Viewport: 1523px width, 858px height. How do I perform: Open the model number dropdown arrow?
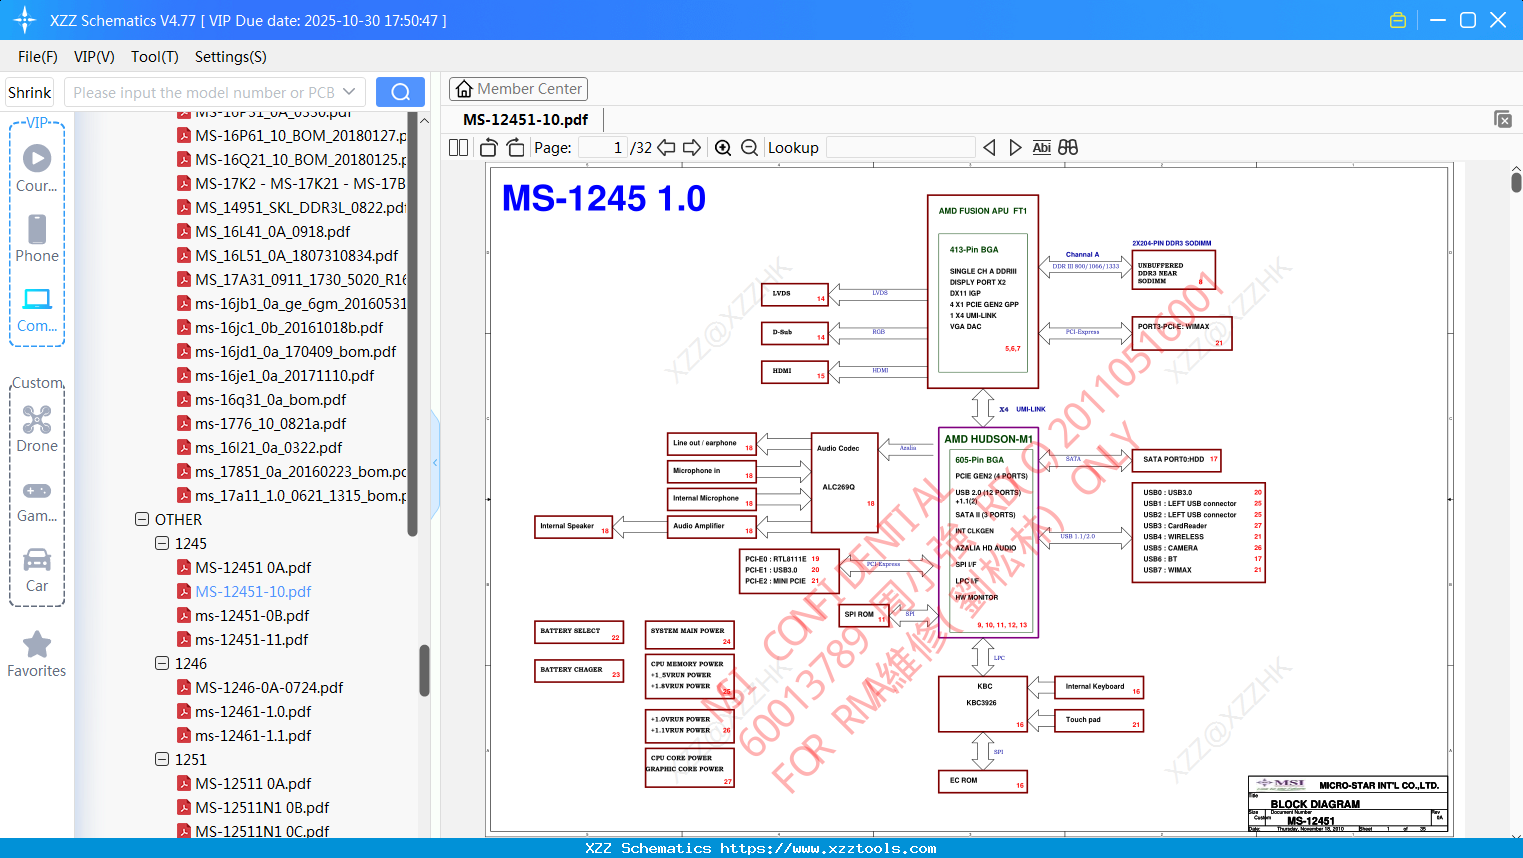[349, 92]
